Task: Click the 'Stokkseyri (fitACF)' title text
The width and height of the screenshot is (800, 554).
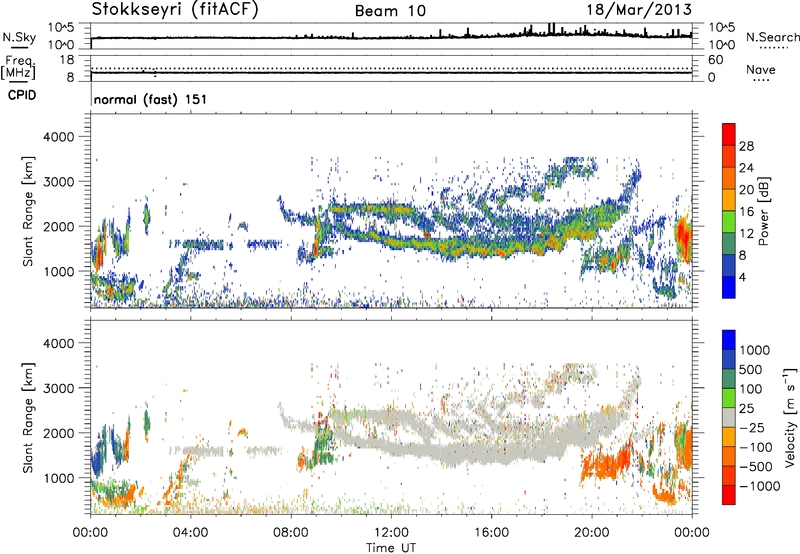Action: point(175,10)
